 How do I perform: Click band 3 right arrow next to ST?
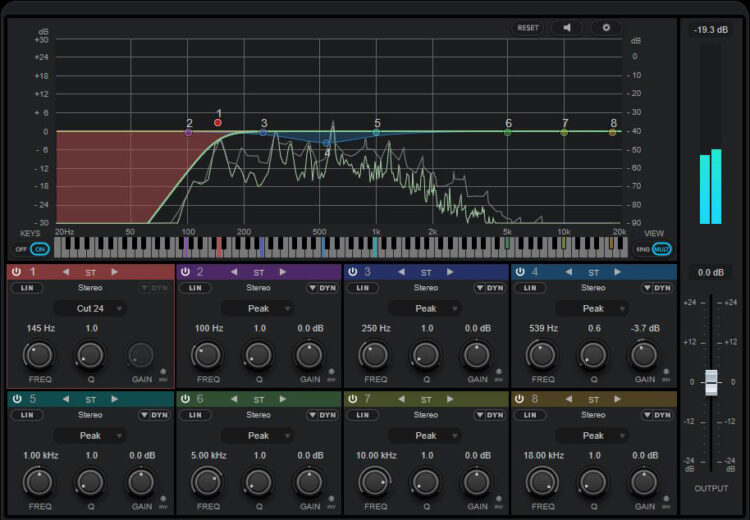pos(450,272)
